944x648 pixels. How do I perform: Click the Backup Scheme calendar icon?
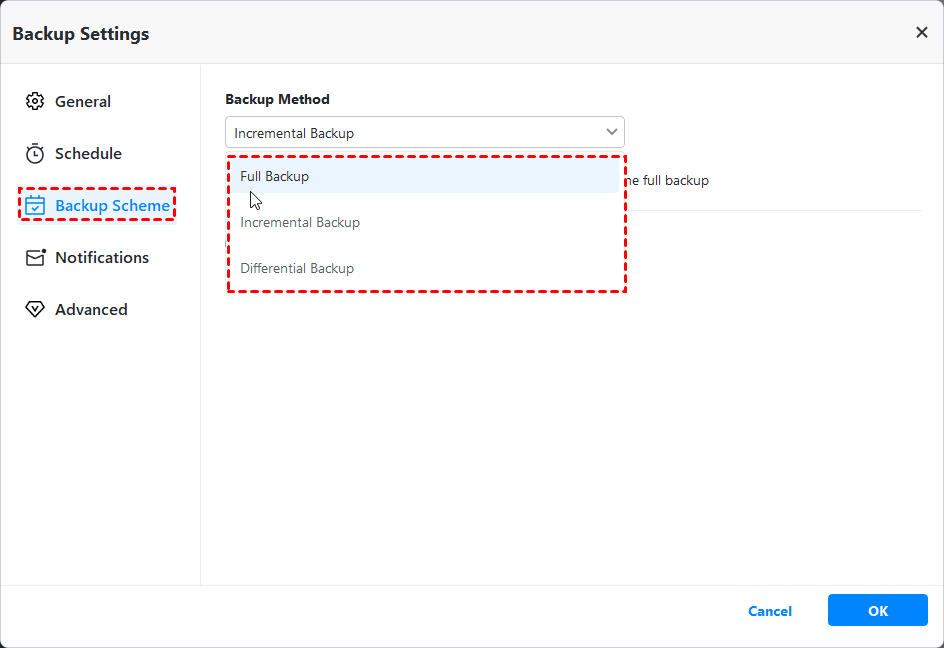click(x=35, y=206)
